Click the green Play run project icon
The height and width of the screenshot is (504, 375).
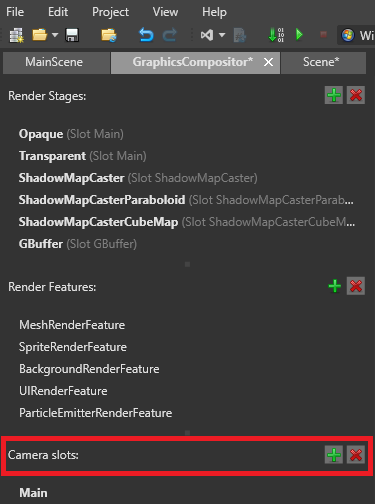click(299, 34)
